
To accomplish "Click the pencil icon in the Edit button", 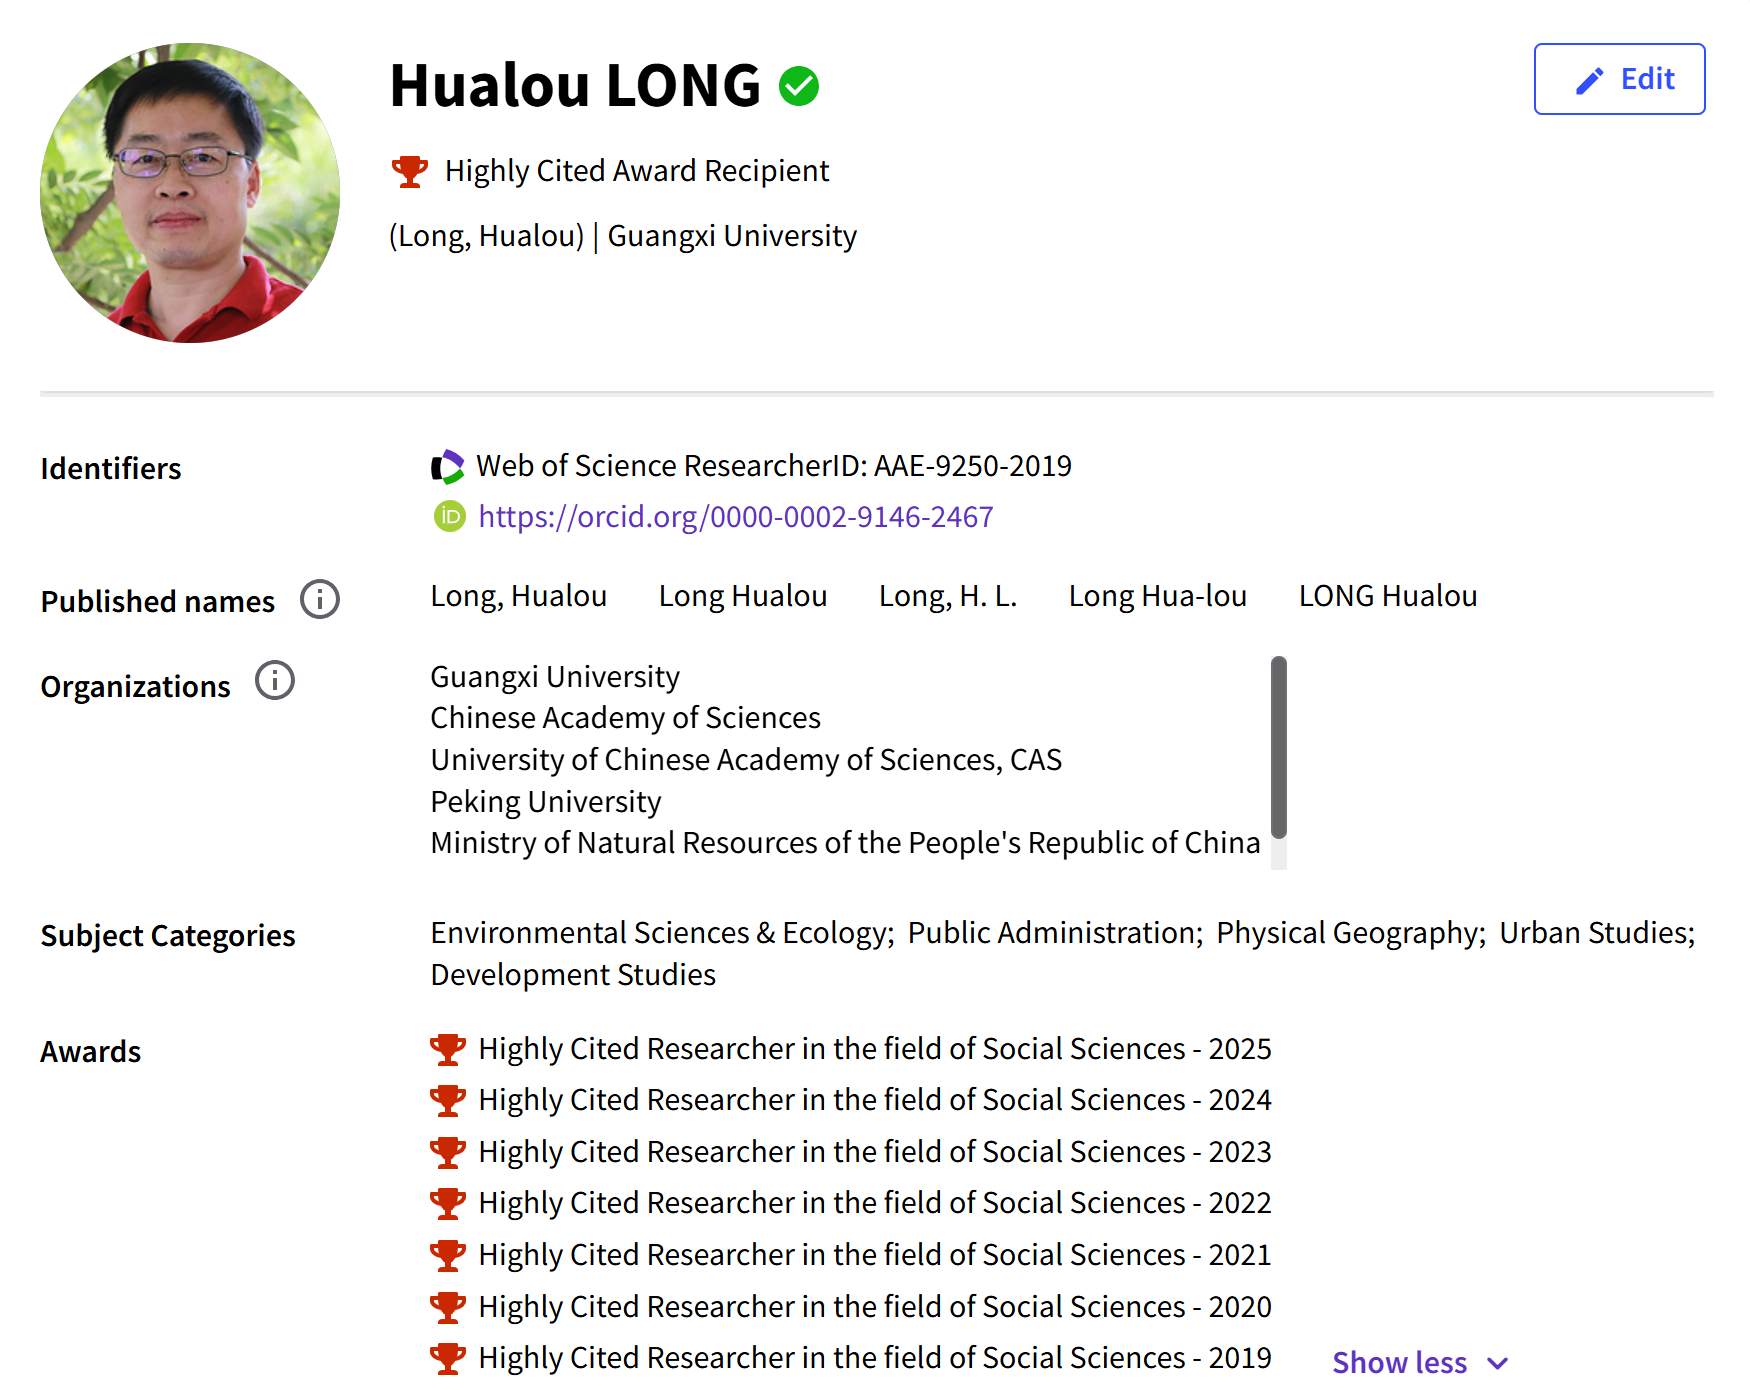I will [1590, 80].
